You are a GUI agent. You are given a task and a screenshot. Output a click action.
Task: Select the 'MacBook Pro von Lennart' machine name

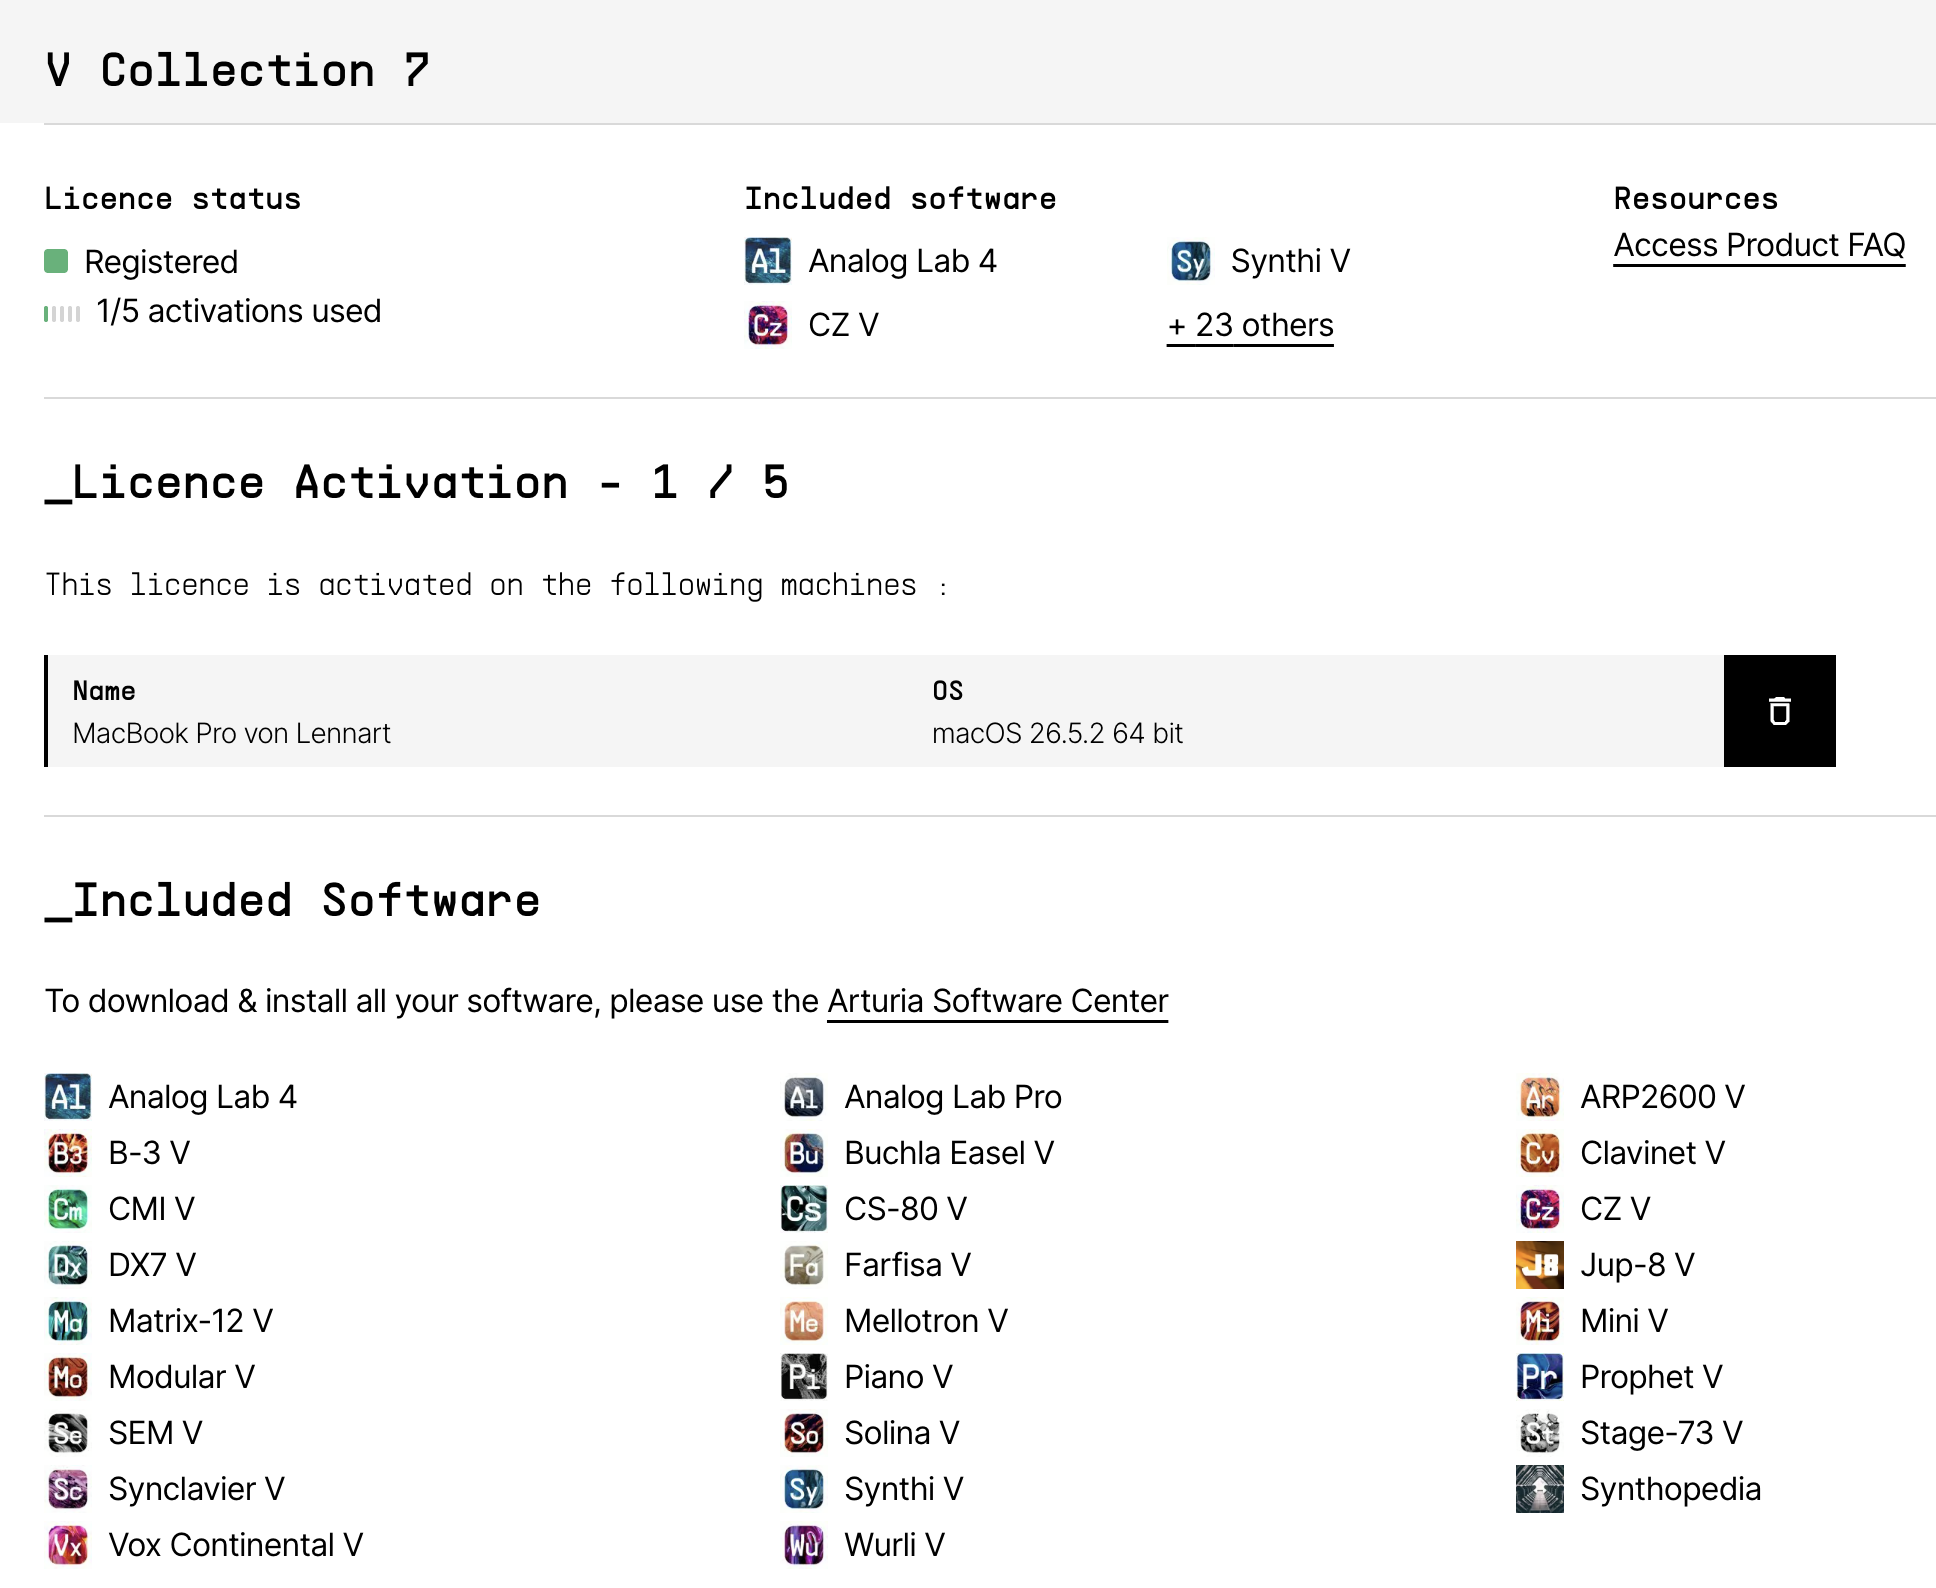(231, 733)
